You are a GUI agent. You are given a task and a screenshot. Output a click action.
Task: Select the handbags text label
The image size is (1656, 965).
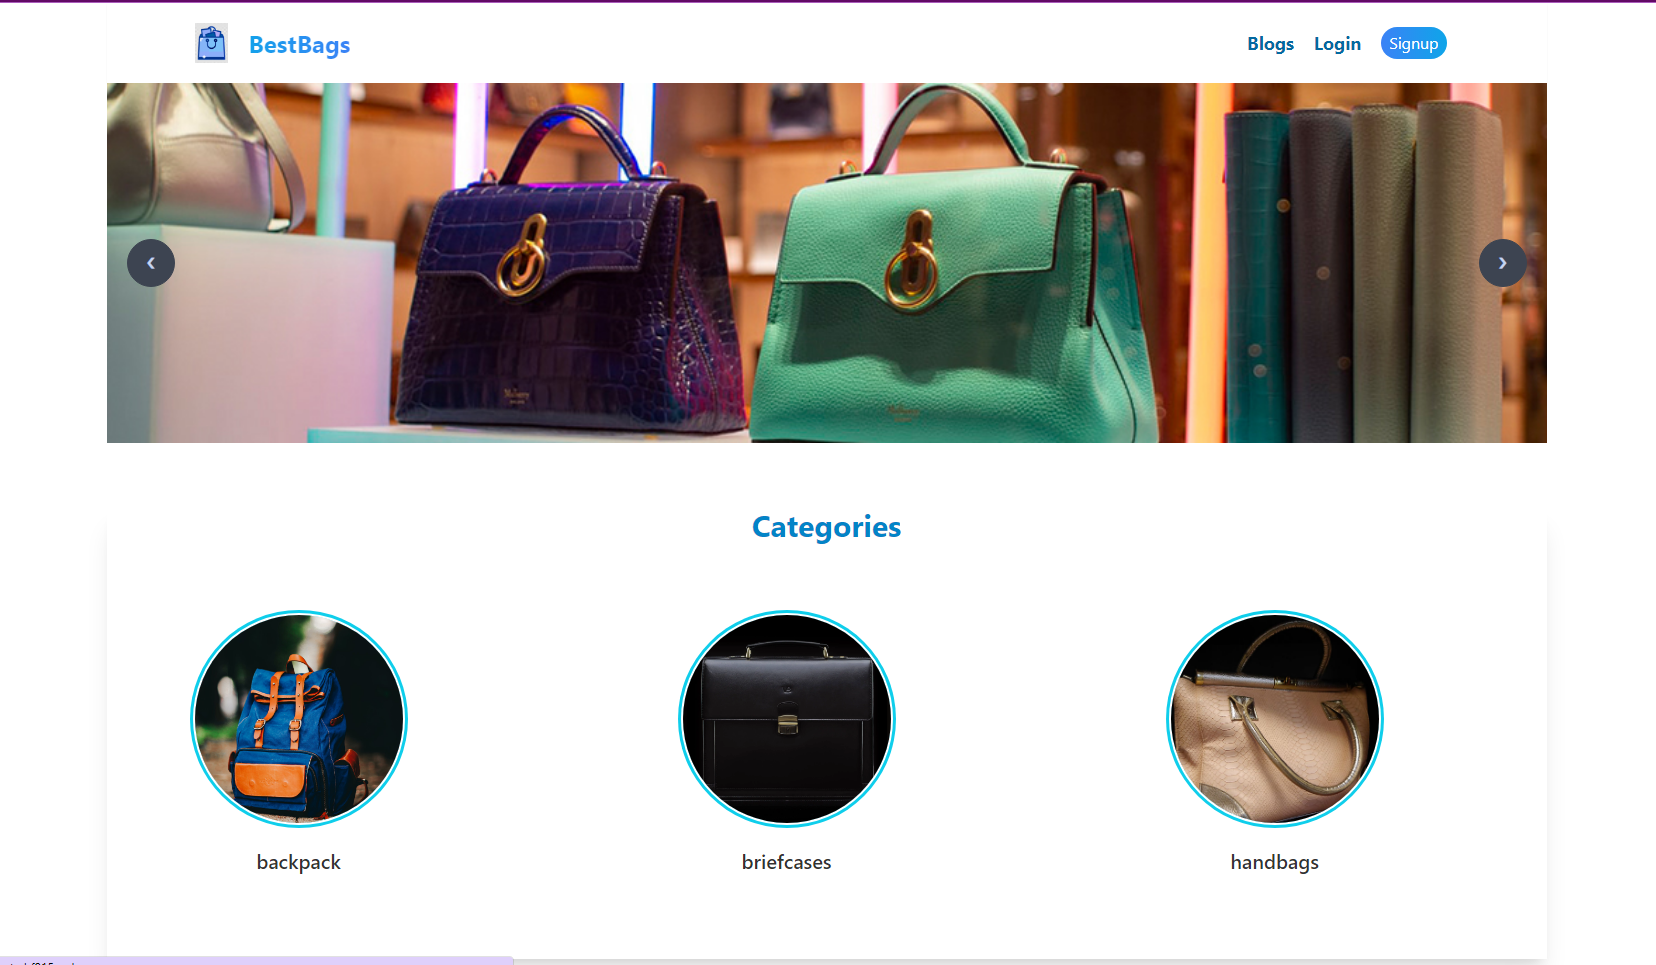[1275, 862]
